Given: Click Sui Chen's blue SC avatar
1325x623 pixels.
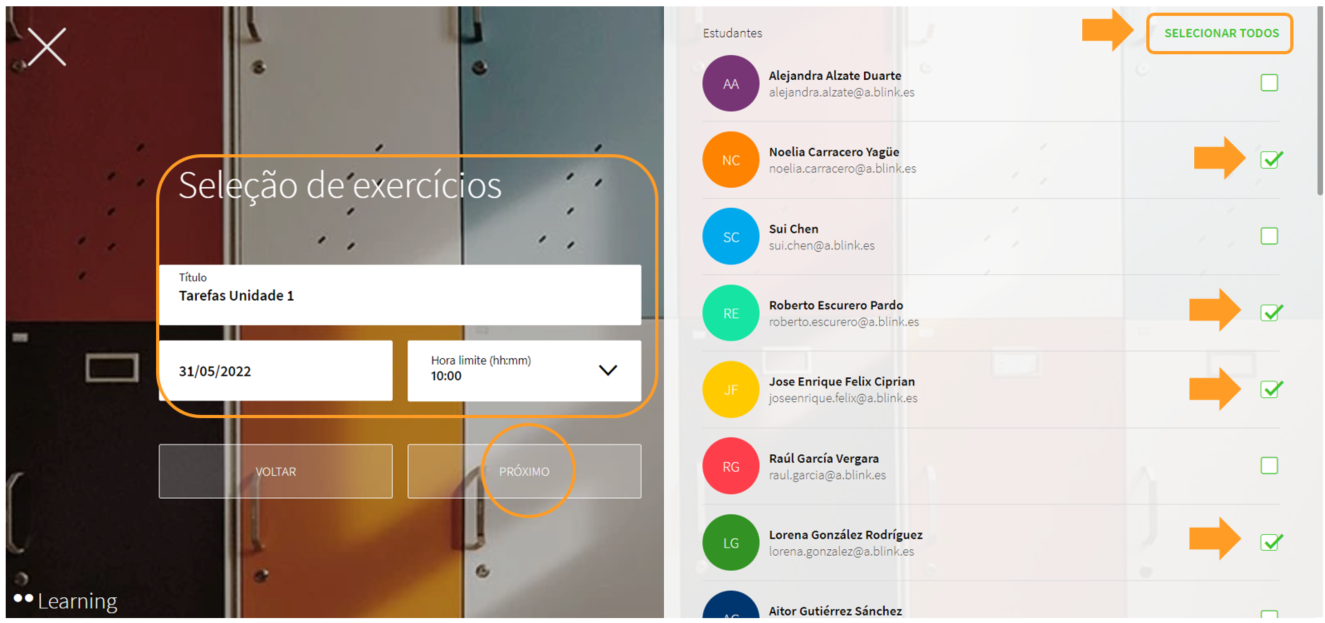Looking at the screenshot, I should pos(731,237).
